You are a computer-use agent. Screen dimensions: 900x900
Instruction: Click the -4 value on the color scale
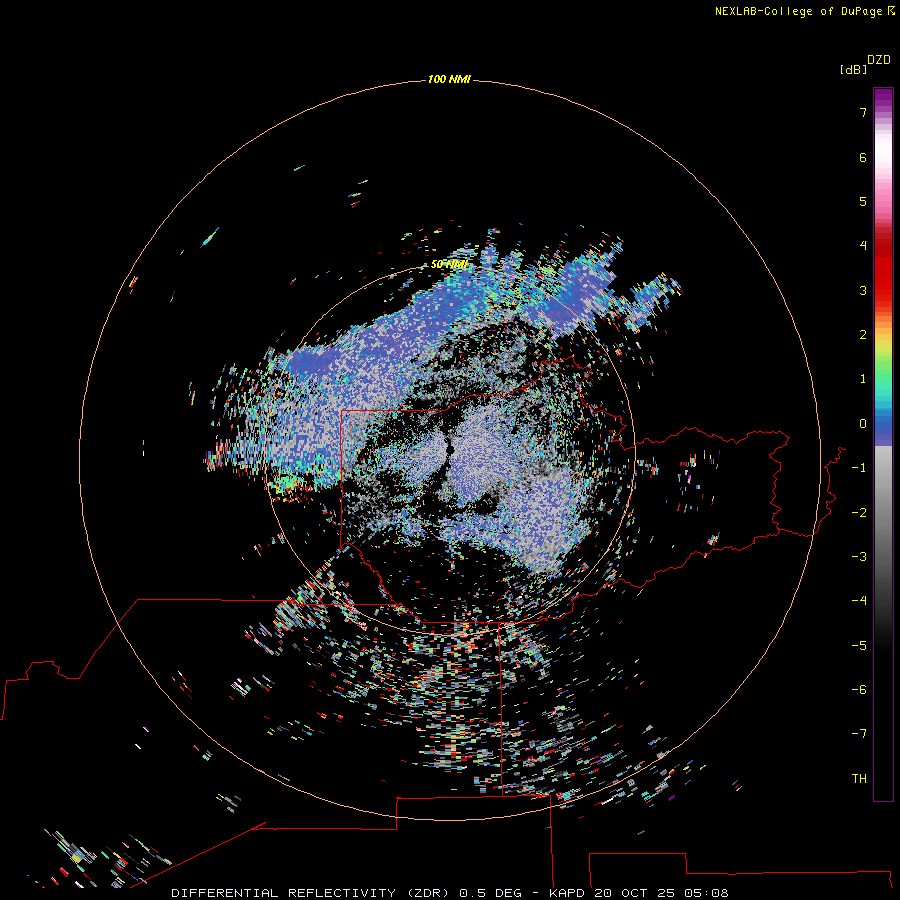(x=859, y=600)
